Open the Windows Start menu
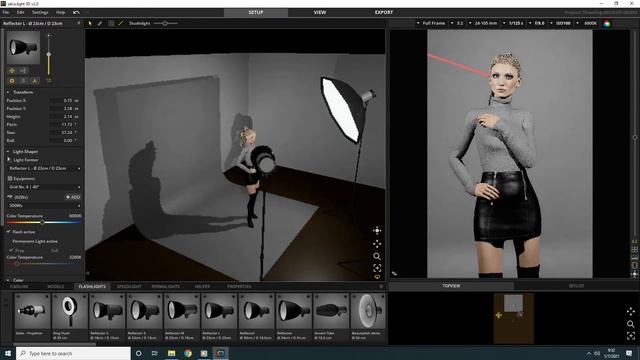 coord(8,353)
